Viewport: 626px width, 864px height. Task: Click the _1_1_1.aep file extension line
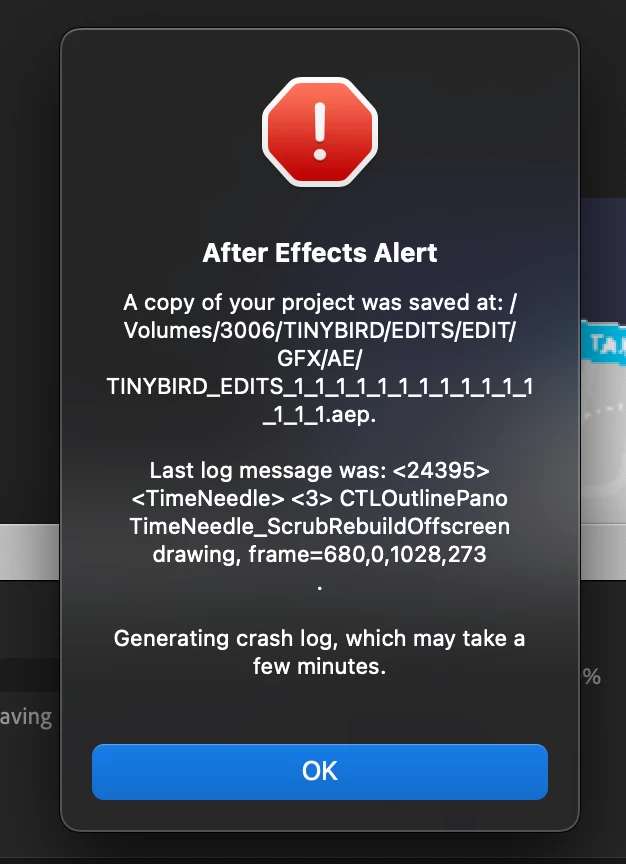point(320,414)
